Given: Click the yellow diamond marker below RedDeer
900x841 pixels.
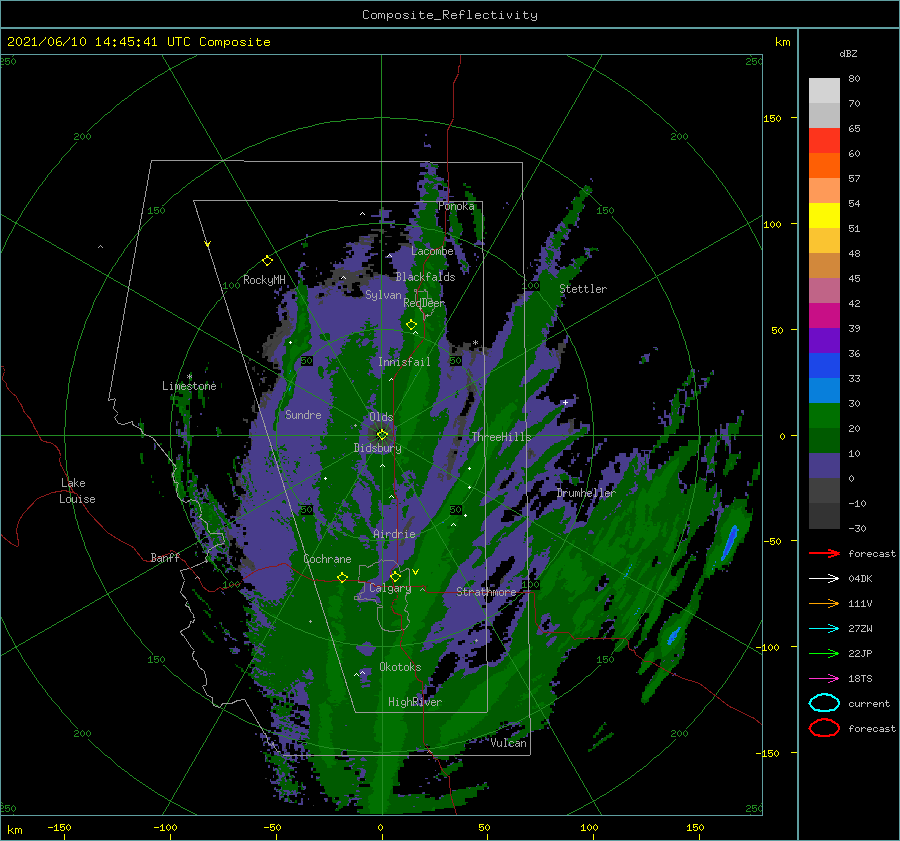Looking at the screenshot, I should (x=411, y=325).
